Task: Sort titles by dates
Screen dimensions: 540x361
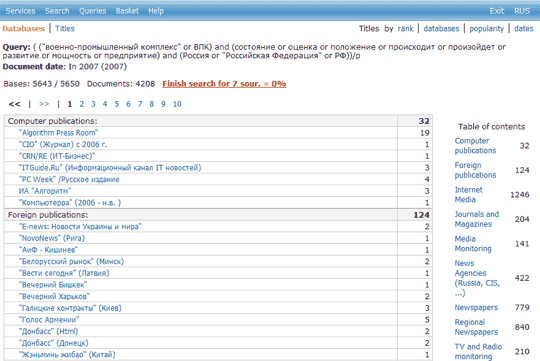Action: point(524,29)
